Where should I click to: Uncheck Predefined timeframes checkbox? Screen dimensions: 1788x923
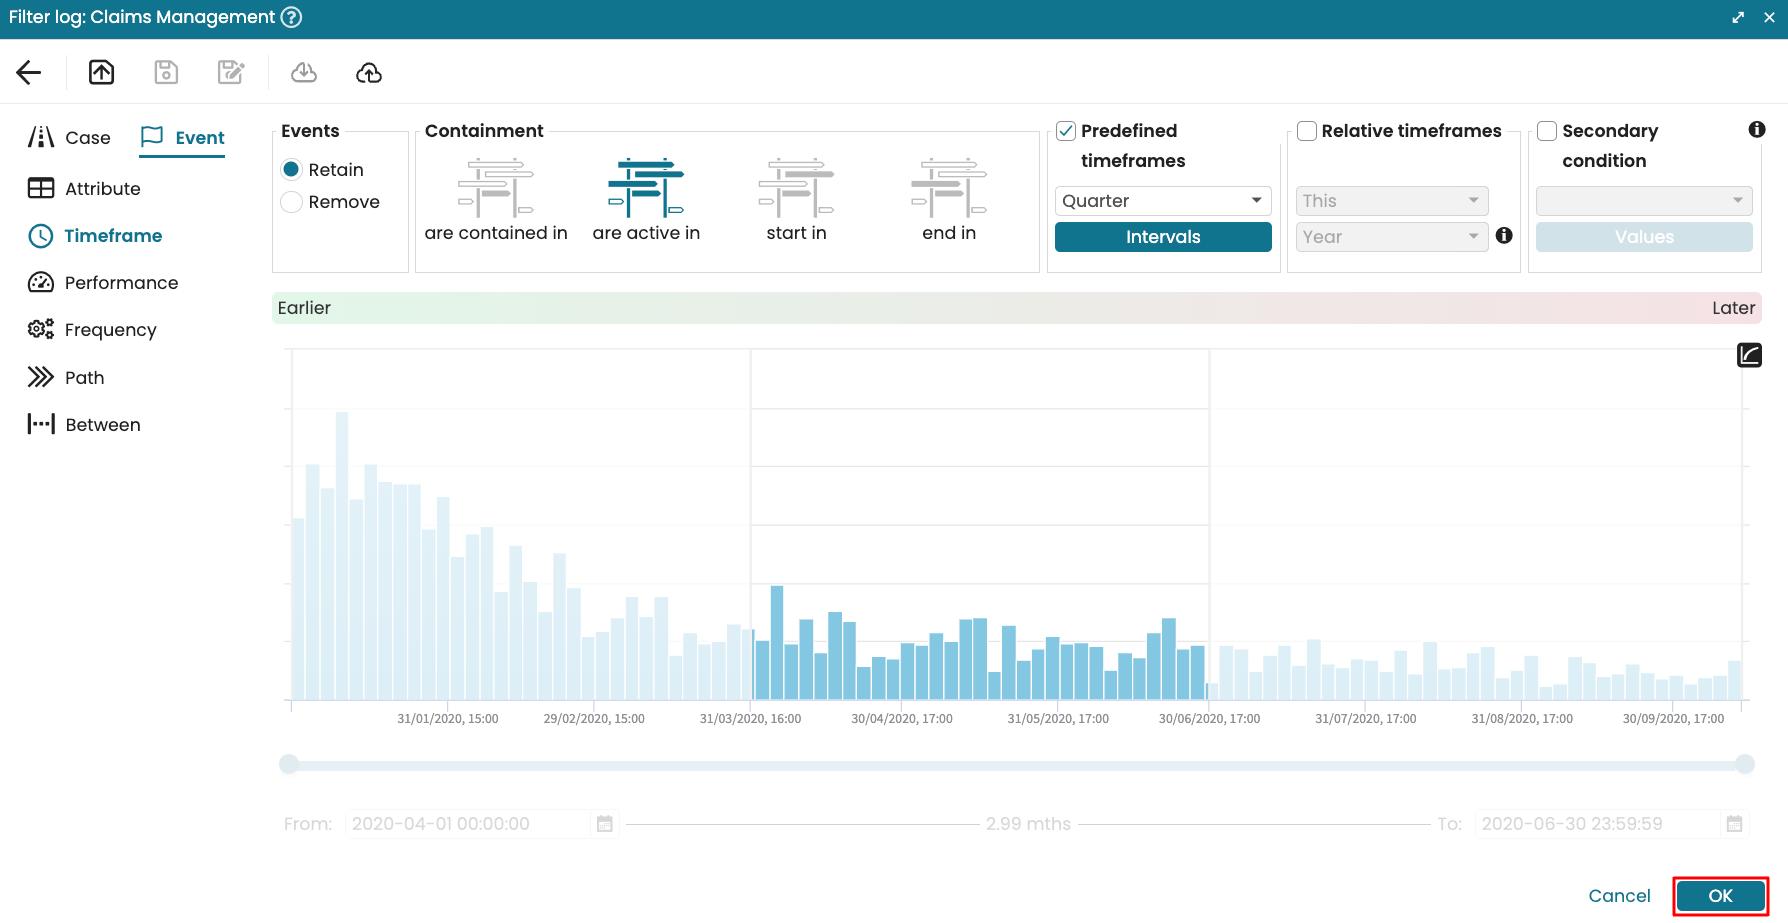click(x=1066, y=131)
